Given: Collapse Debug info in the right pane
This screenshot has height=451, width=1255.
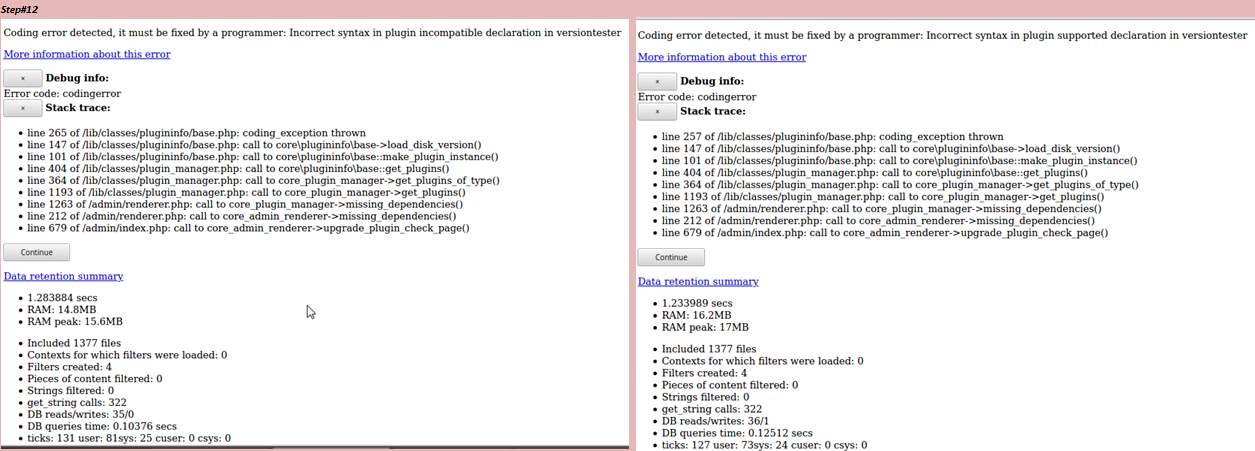Looking at the screenshot, I should [657, 82].
